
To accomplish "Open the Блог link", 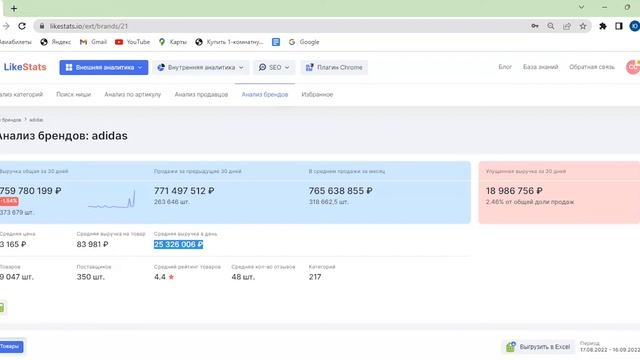I will click(x=505, y=67).
